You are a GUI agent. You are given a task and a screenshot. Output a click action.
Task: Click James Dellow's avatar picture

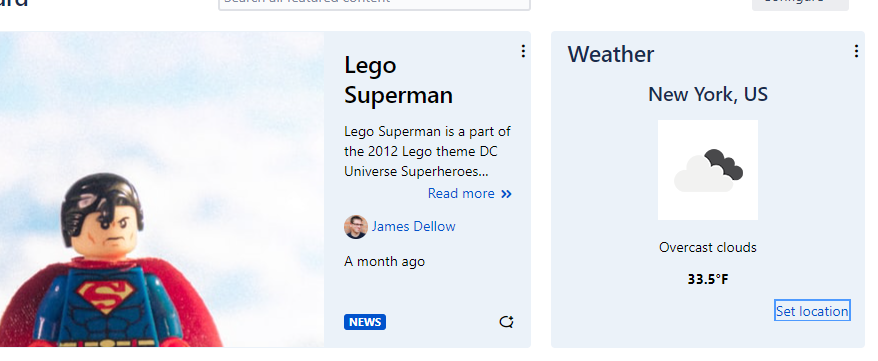(x=356, y=227)
